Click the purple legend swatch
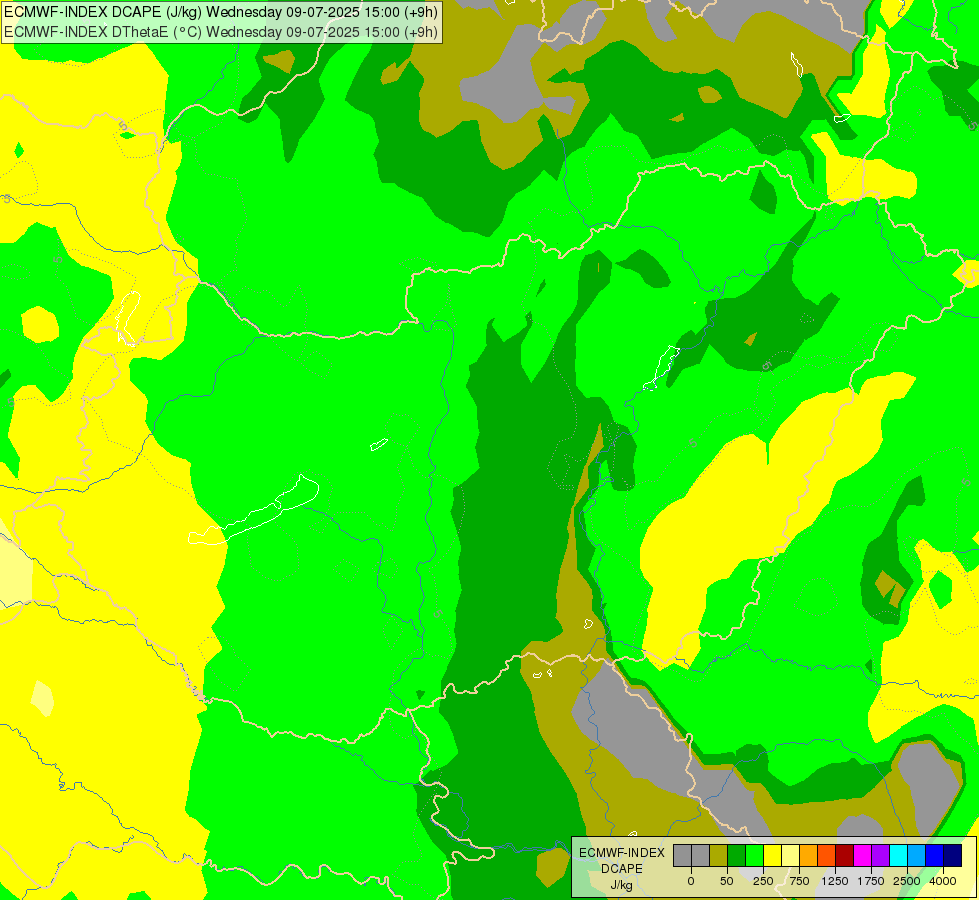The image size is (979, 900). [880, 855]
